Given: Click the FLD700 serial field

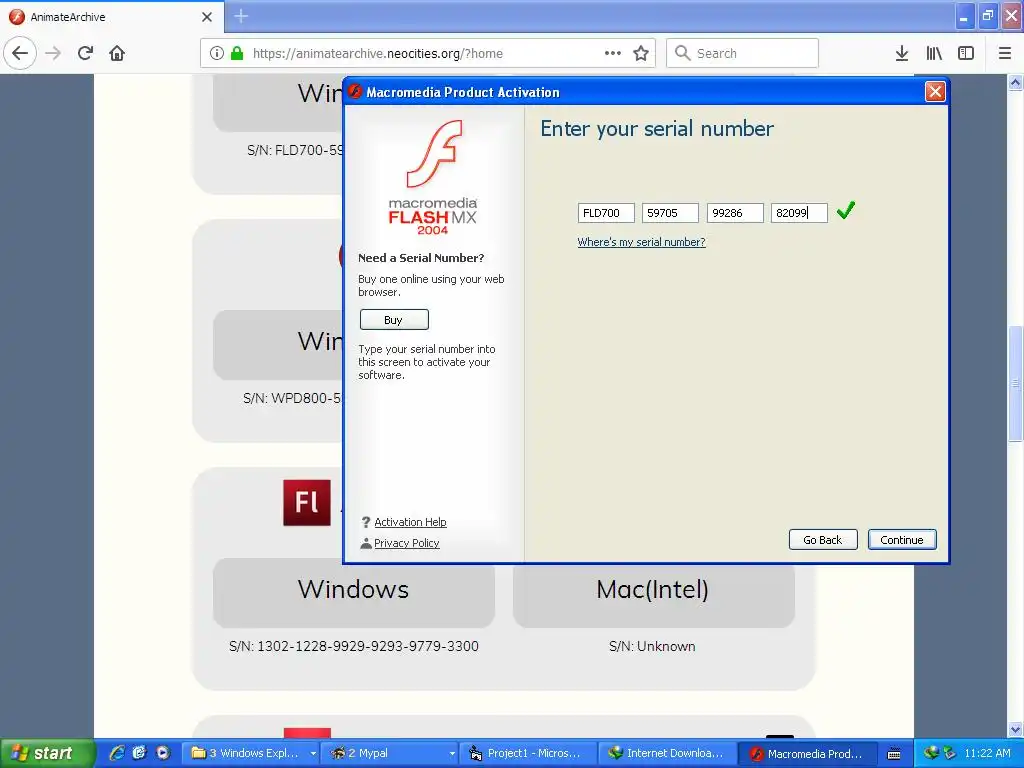Looking at the screenshot, I should pos(606,213).
